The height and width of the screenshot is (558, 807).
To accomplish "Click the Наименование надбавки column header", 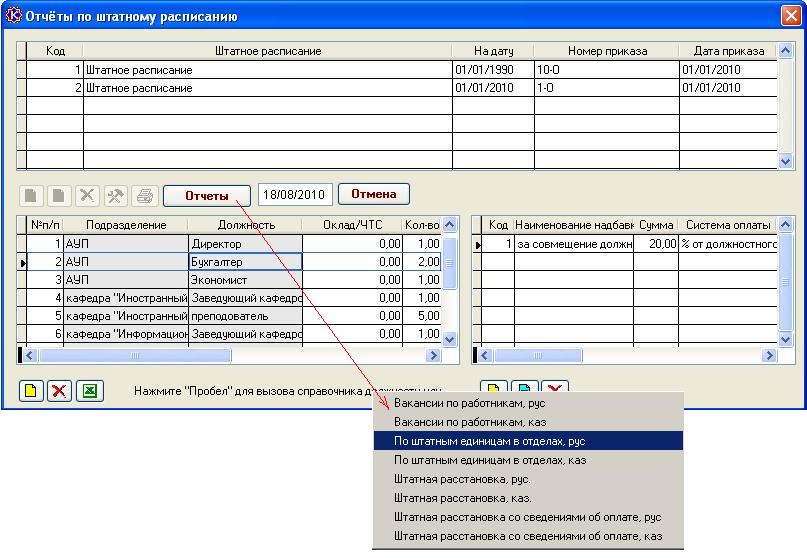I will point(574,225).
